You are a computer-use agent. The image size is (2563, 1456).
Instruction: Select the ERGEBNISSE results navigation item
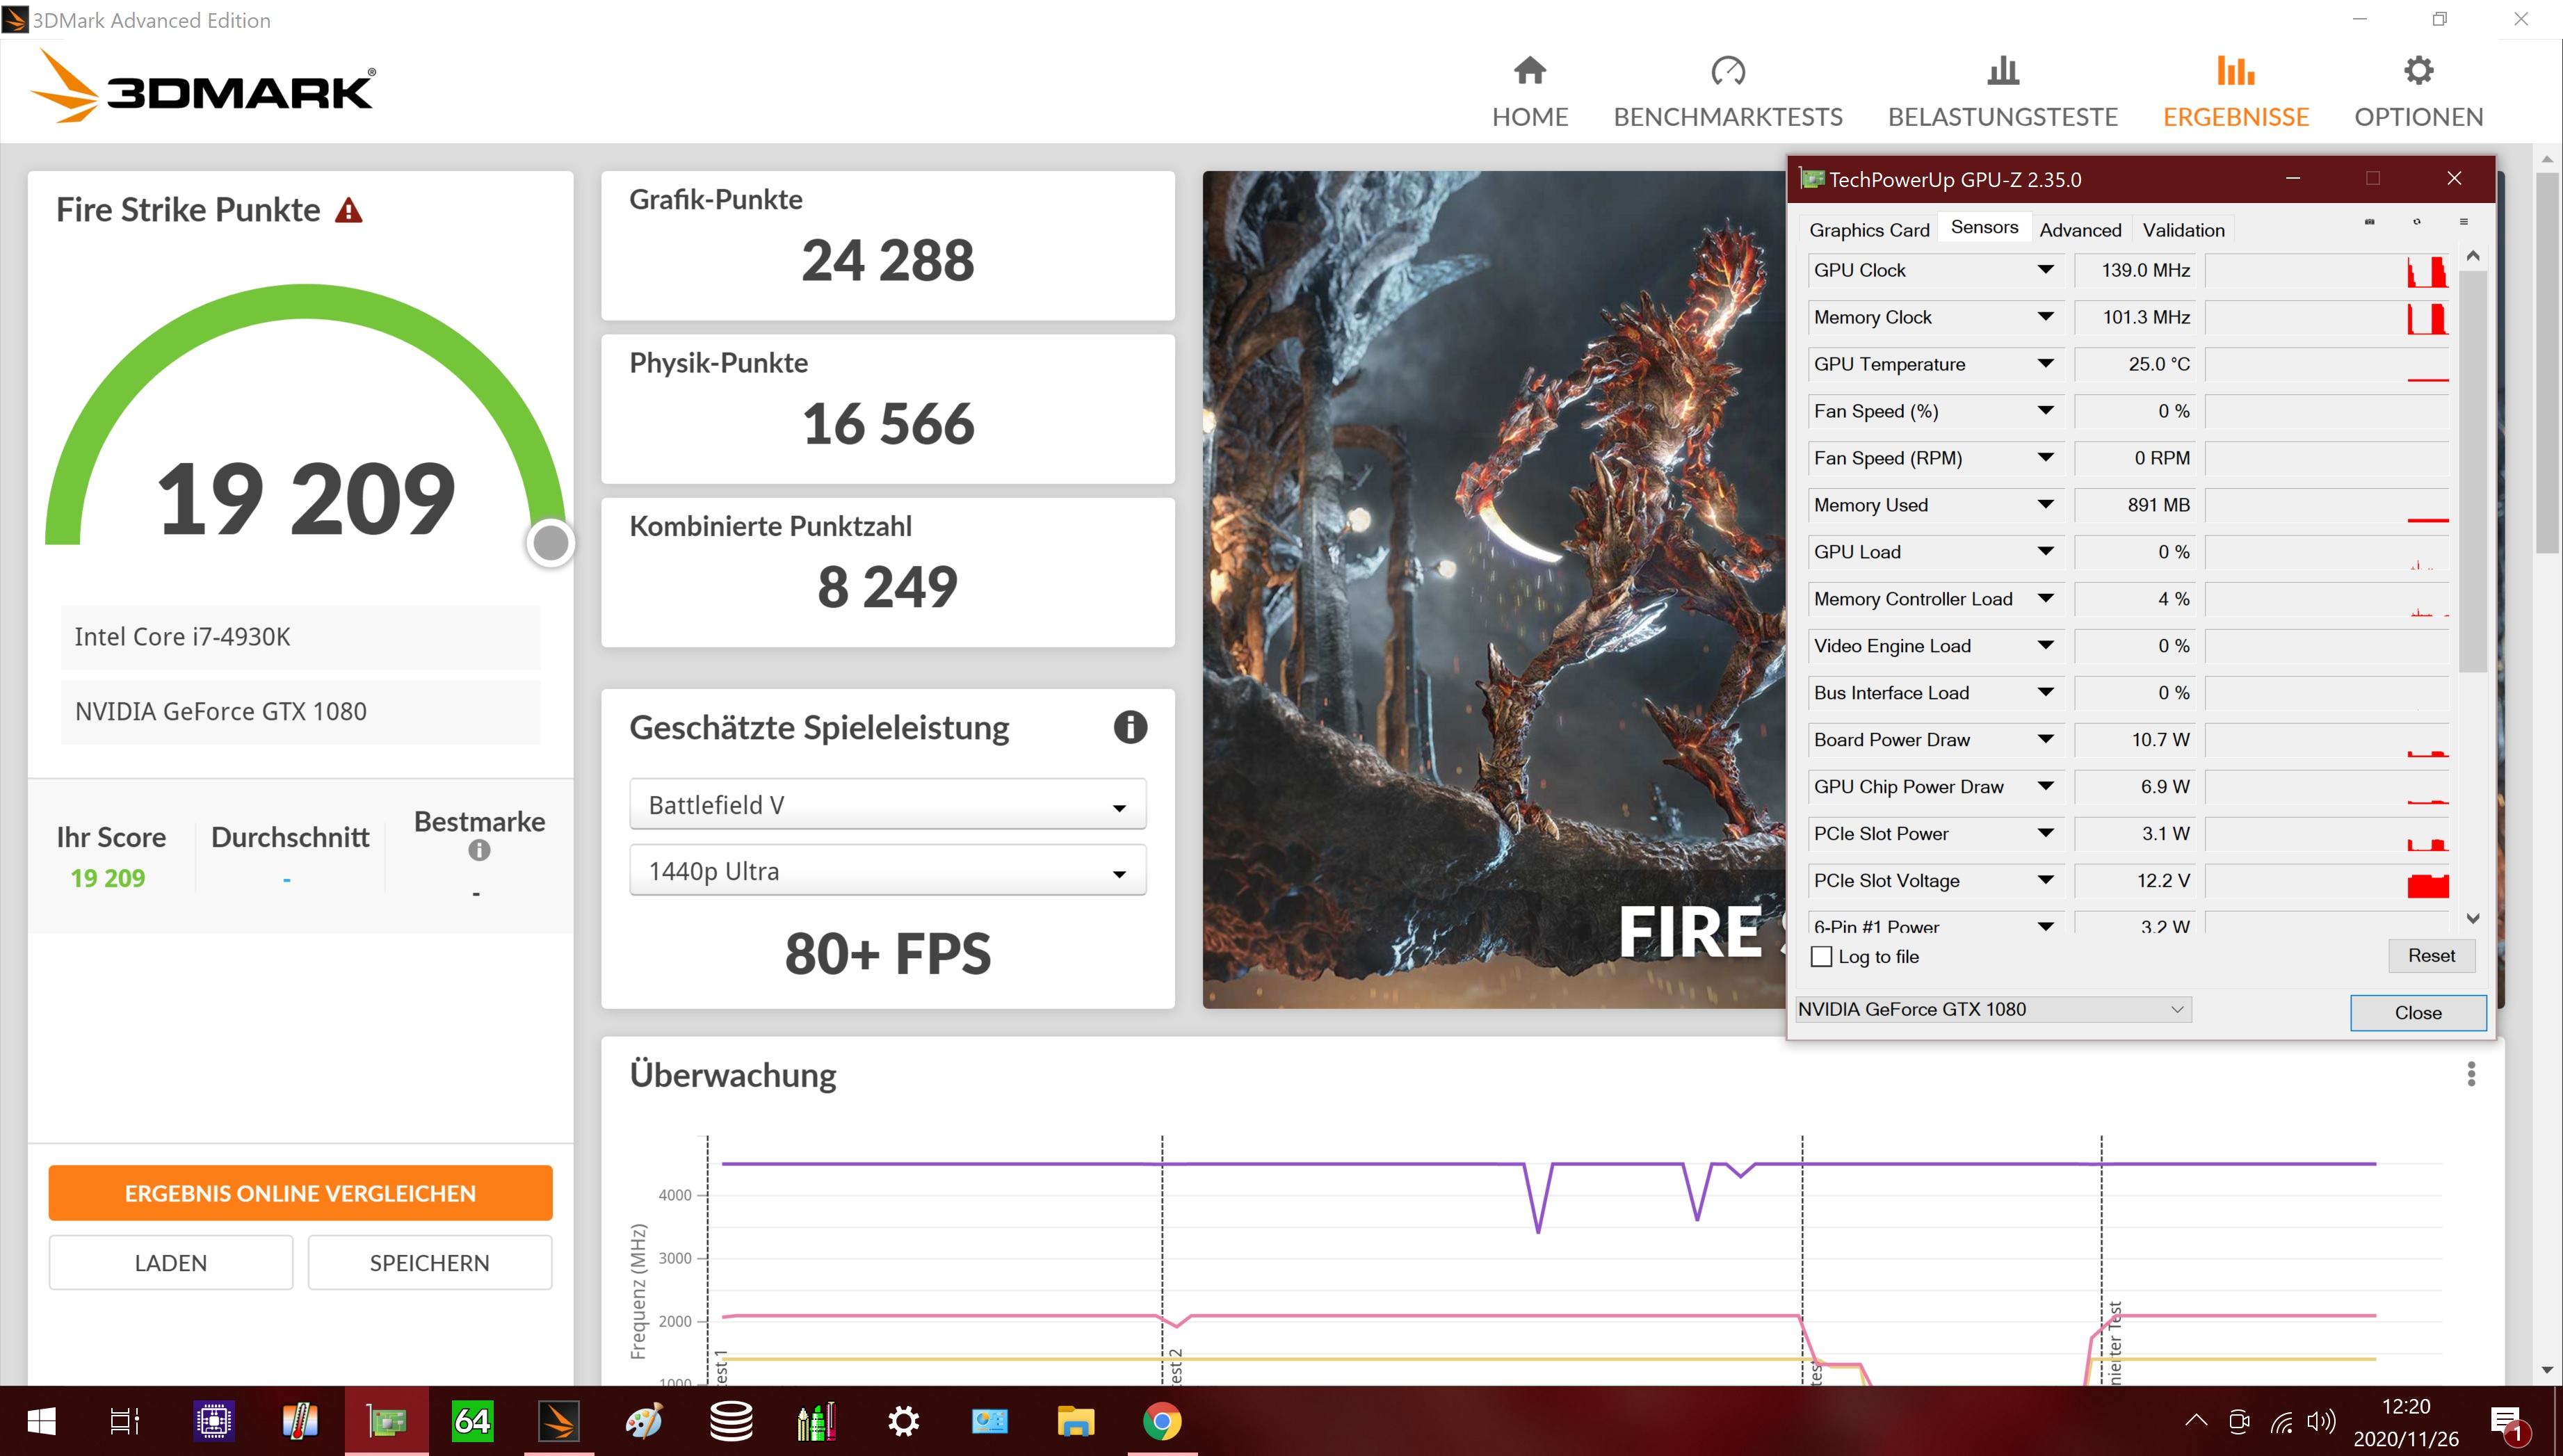click(2236, 92)
